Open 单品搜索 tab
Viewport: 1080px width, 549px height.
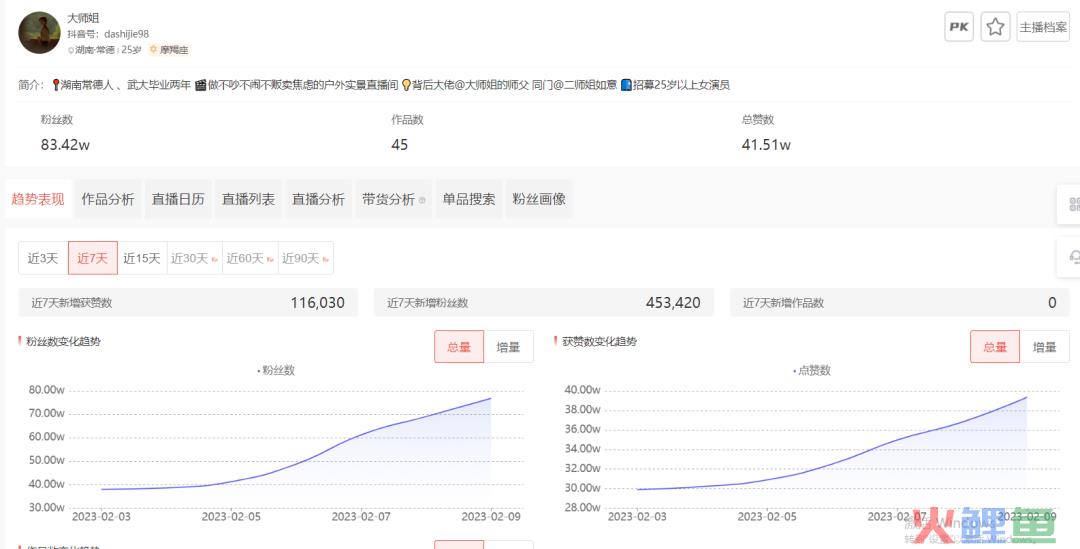pyautogui.click(x=469, y=199)
